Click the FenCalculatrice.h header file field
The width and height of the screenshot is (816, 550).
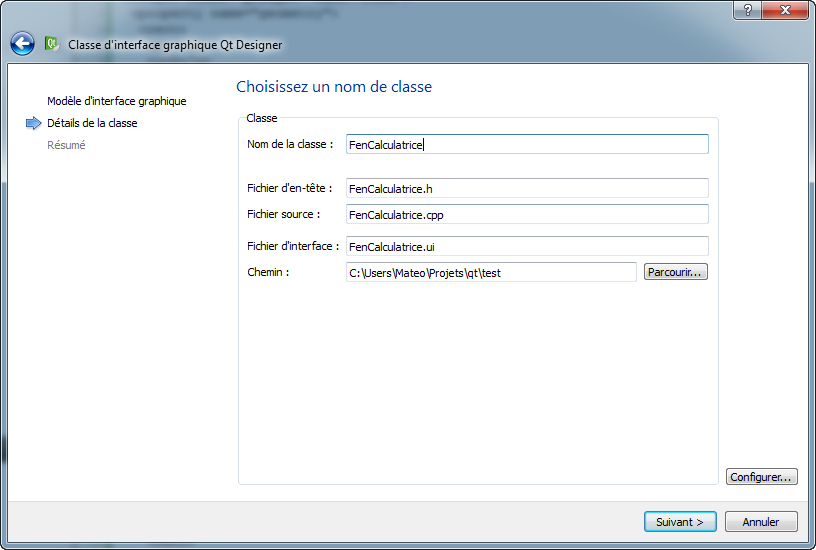click(526, 188)
